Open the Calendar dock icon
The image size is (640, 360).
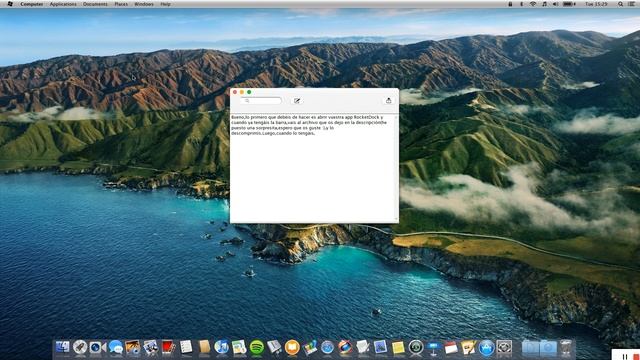451,347
